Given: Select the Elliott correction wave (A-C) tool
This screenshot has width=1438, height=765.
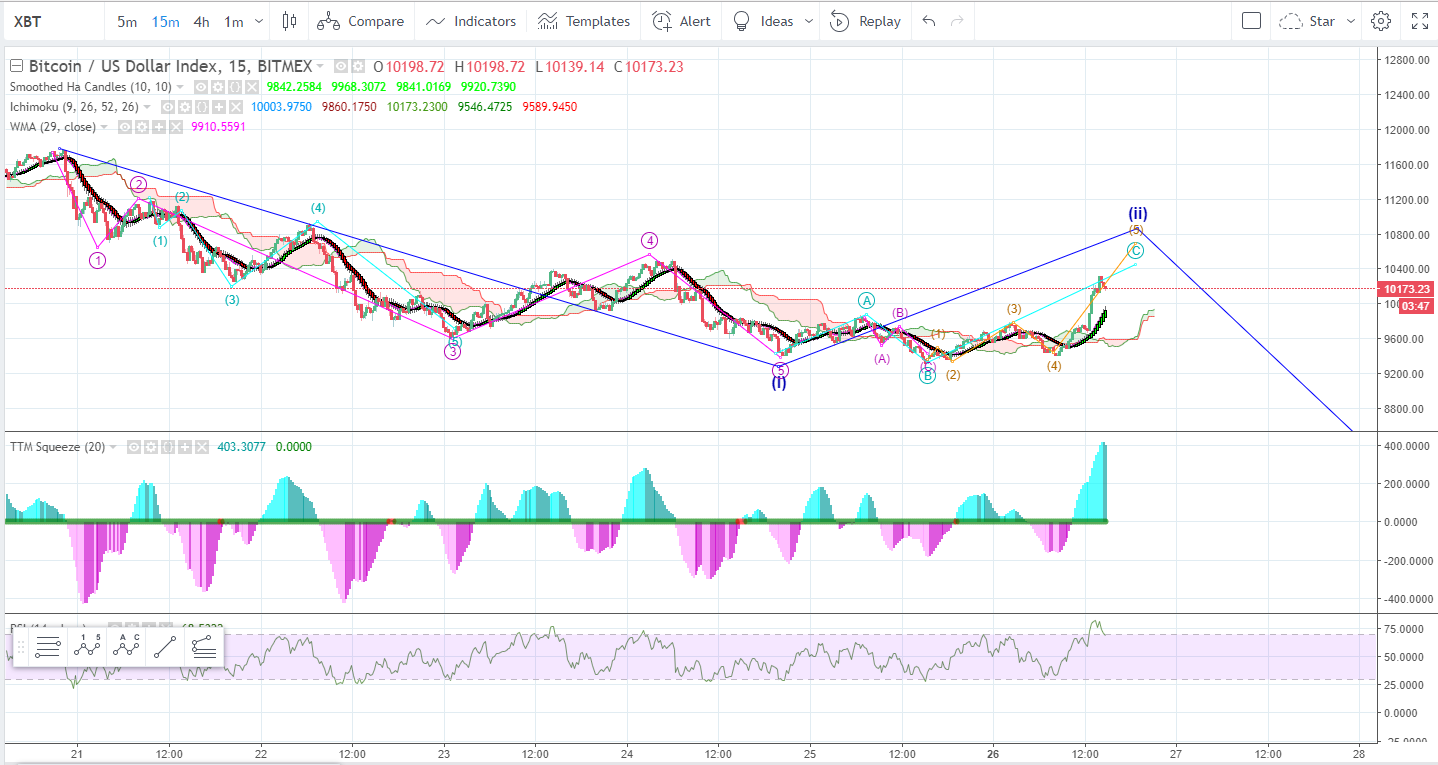Looking at the screenshot, I should (x=127, y=647).
